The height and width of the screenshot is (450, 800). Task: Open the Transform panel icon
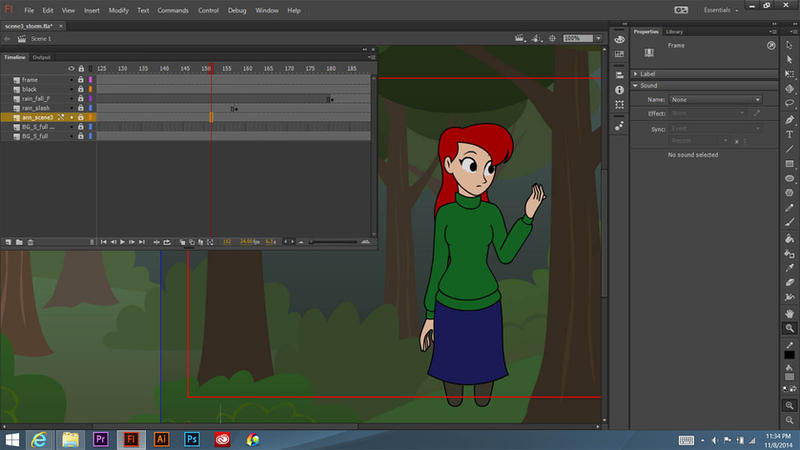coord(619,105)
